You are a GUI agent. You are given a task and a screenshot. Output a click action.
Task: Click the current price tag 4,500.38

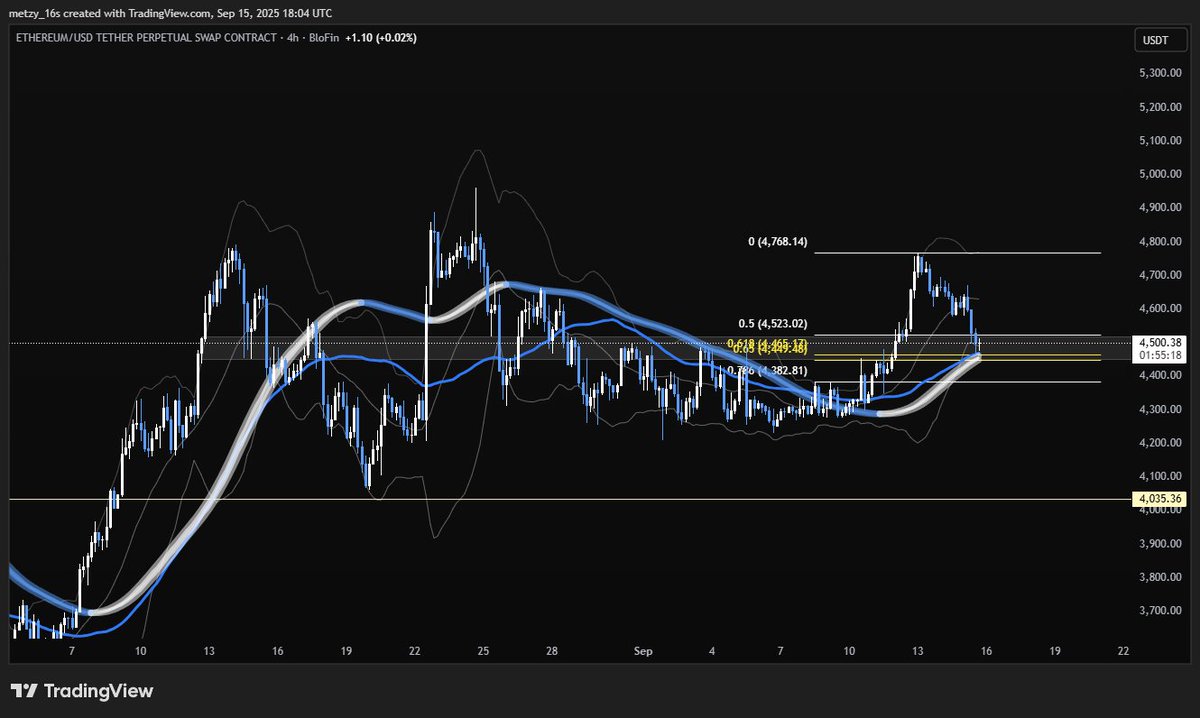coord(1160,342)
